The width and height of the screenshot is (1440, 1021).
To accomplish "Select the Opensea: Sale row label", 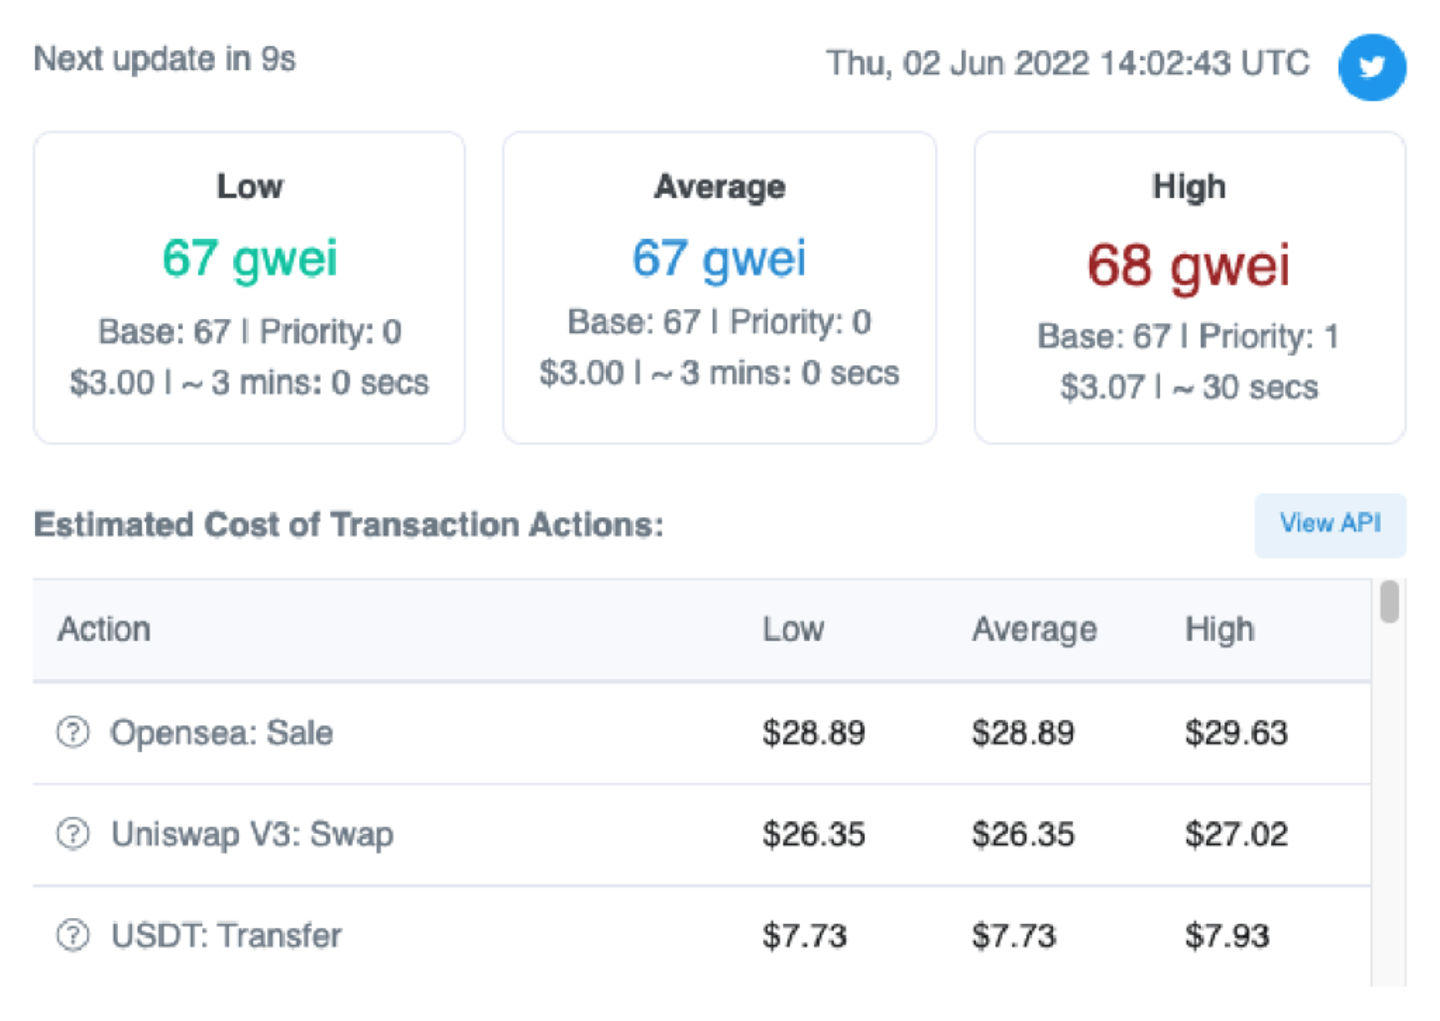I will pyautogui.click(x=221, y=733).
